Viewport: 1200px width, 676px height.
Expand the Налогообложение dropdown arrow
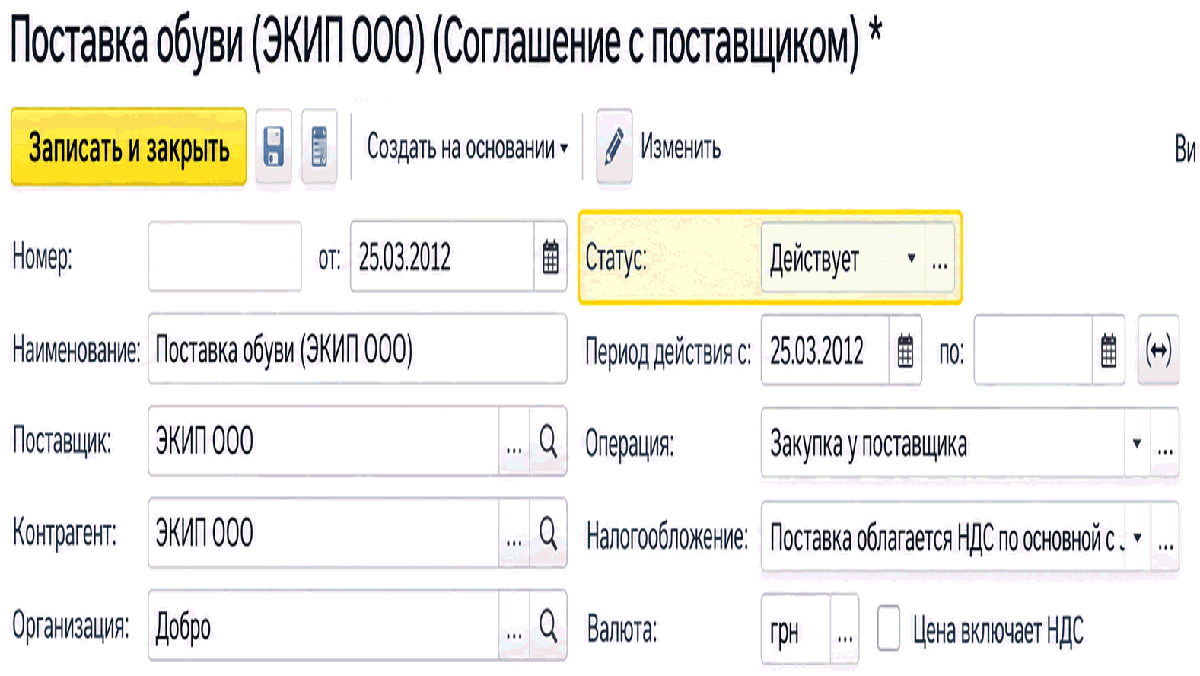pyautogui.click(x=1138, y=537)
